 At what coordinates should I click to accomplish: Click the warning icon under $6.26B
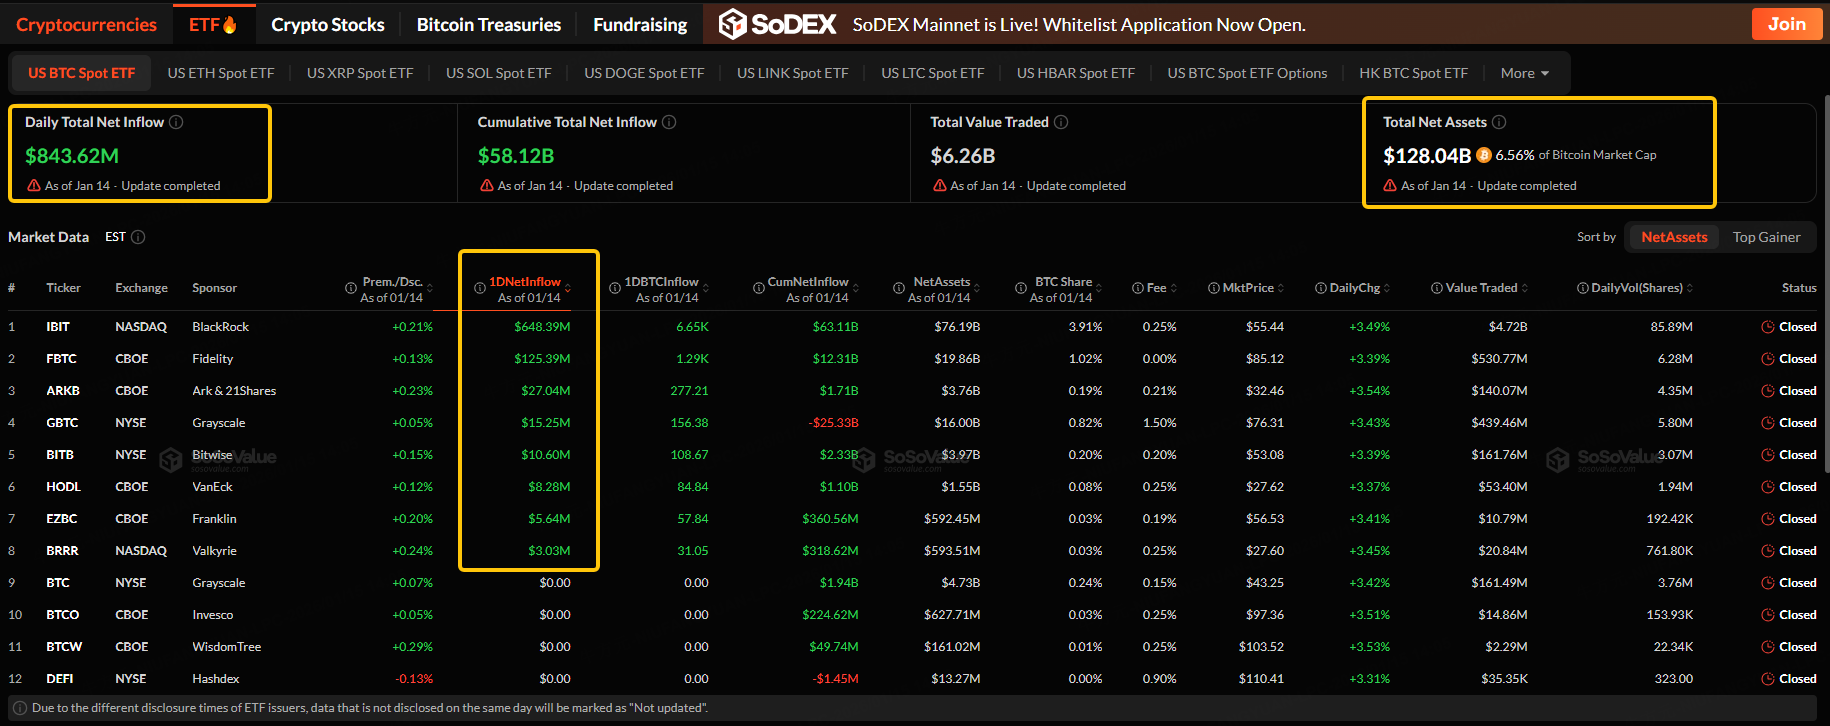point(940,186)
